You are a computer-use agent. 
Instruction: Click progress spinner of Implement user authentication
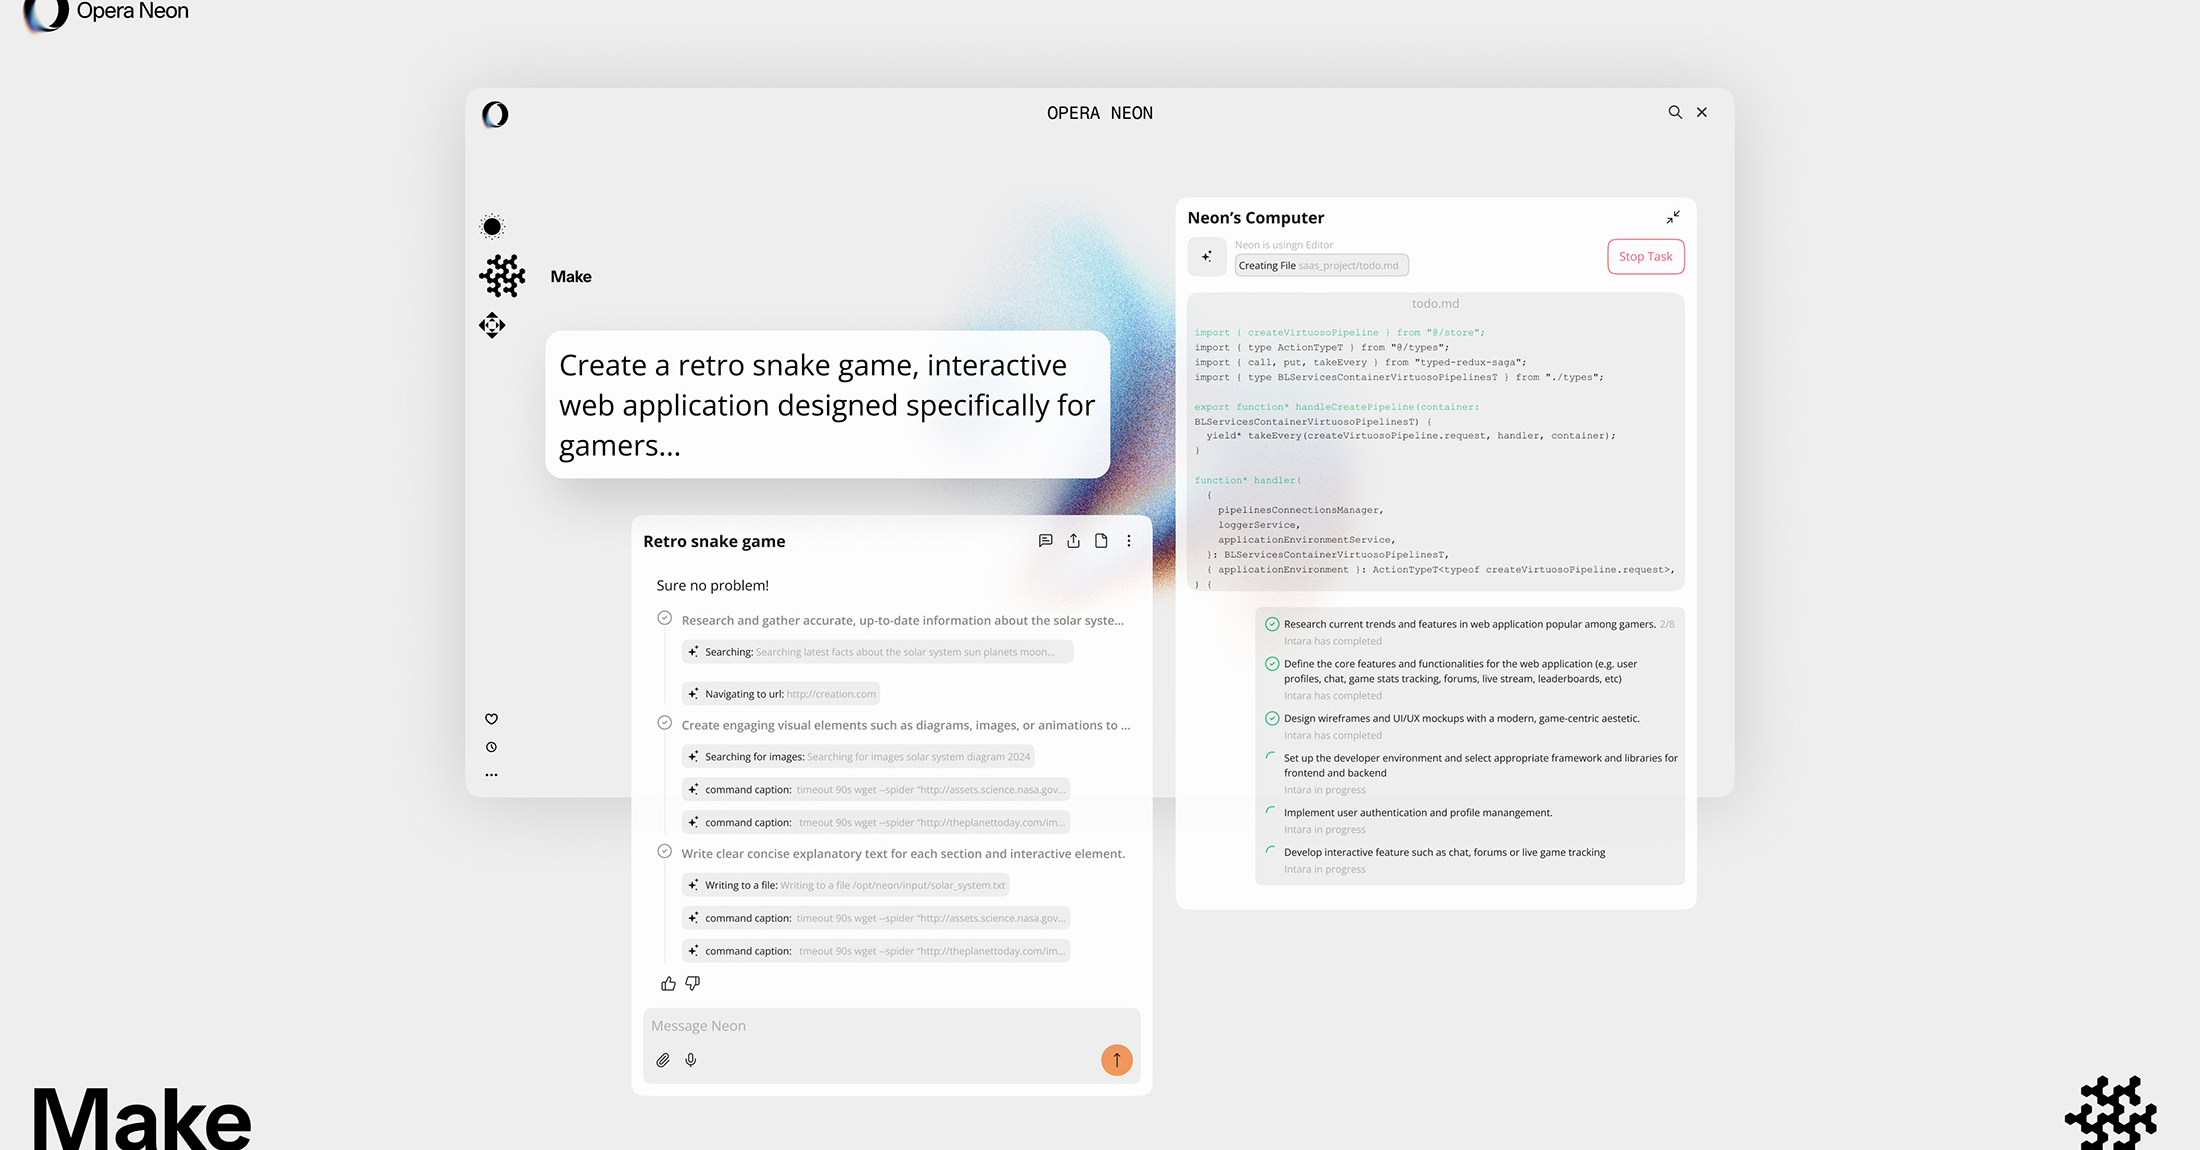tap(1271, 811)
